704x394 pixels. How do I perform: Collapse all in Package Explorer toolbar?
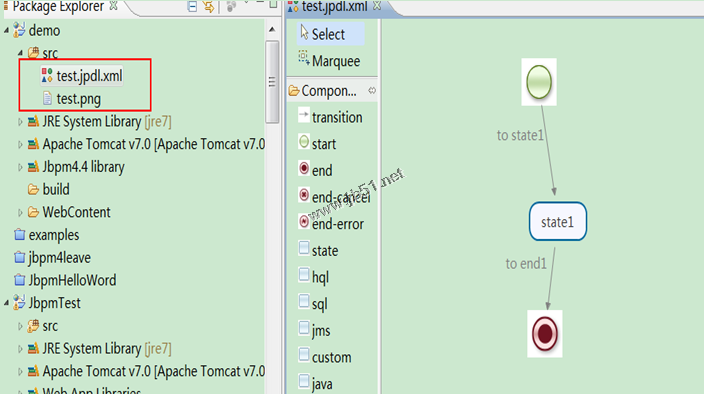pyautogui.click(x=192, y=6)
